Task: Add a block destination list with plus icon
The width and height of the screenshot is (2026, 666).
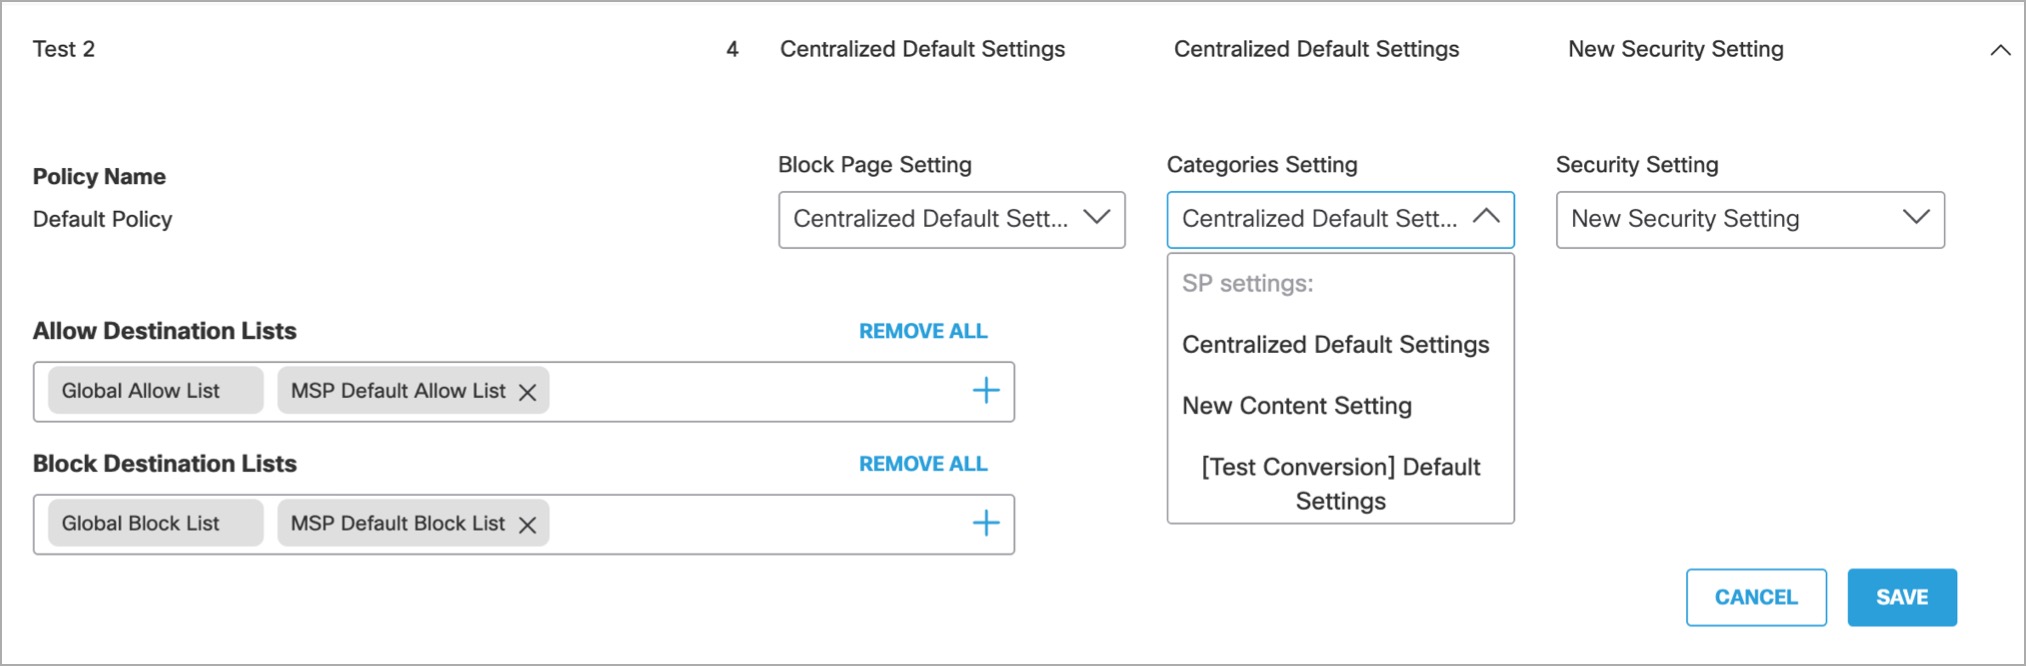Action: 986,523
